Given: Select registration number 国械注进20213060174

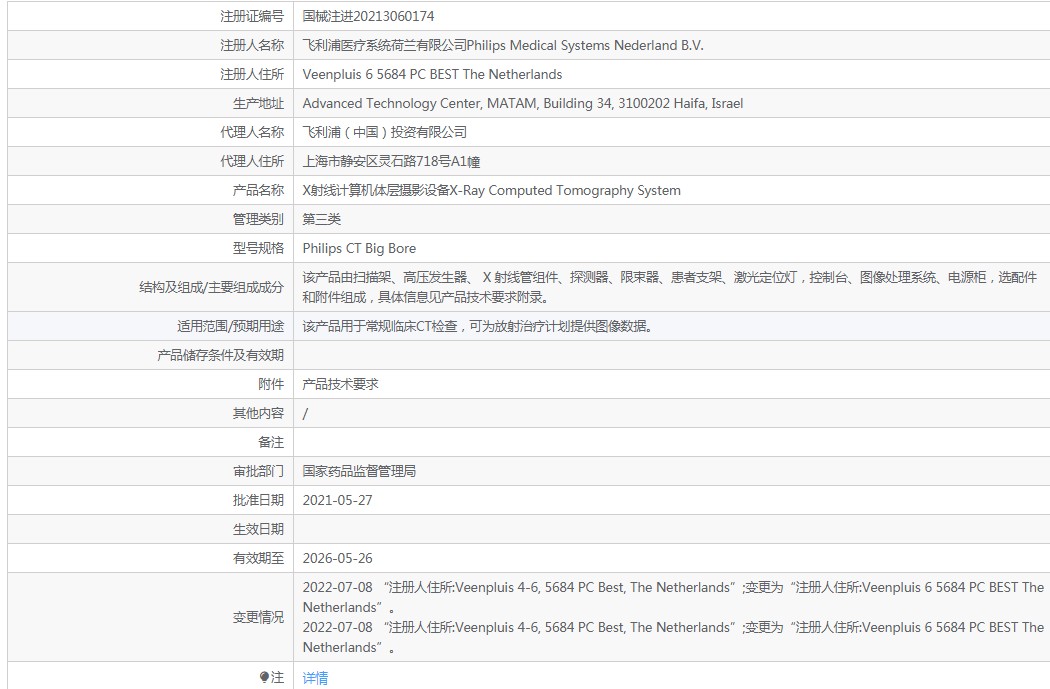Looking at the screenshot, I should point(368,16).
